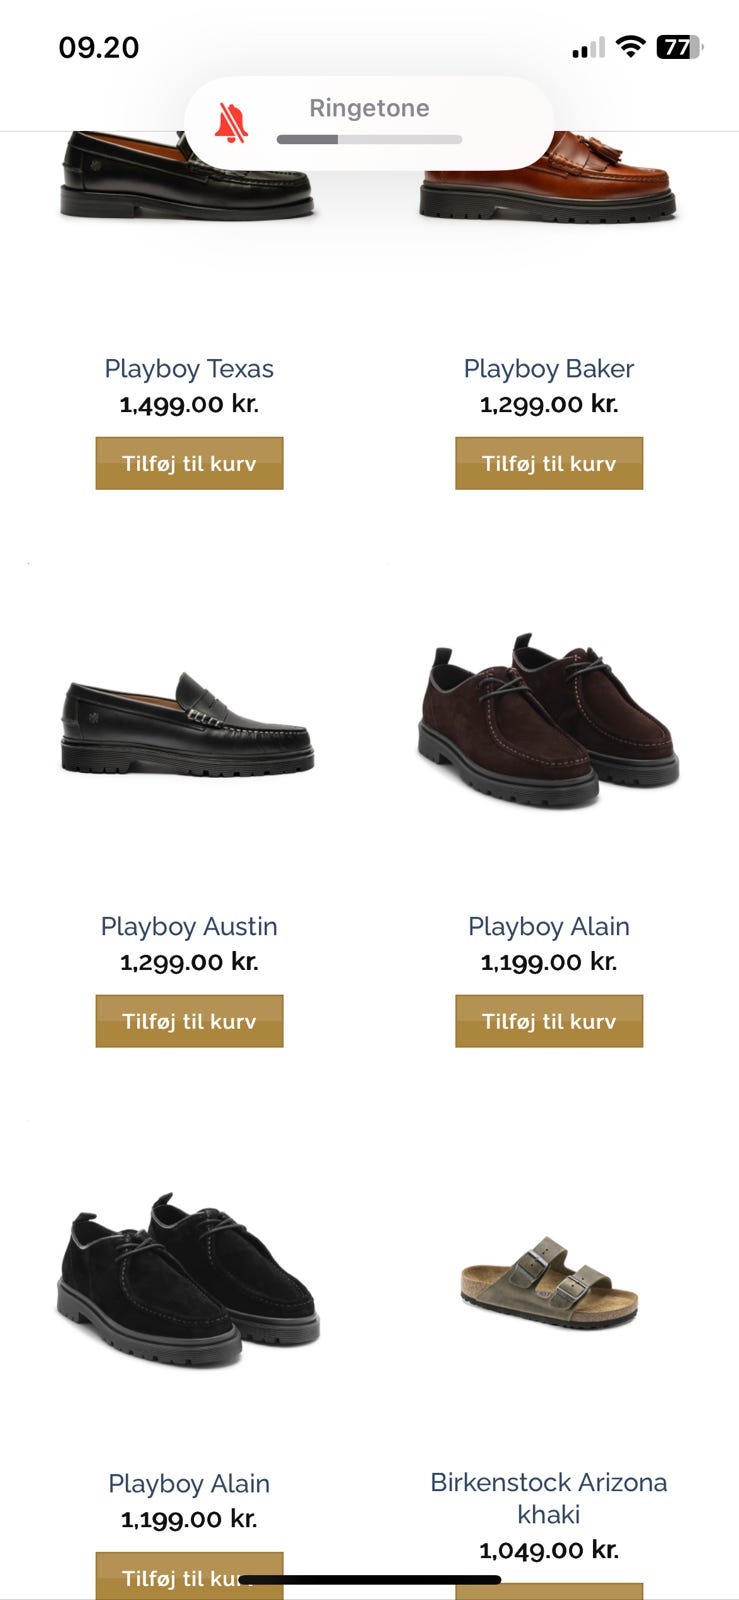View the Birkenstock Arizona sandal image
739x1600 pixels.
tap(549, 1282)
